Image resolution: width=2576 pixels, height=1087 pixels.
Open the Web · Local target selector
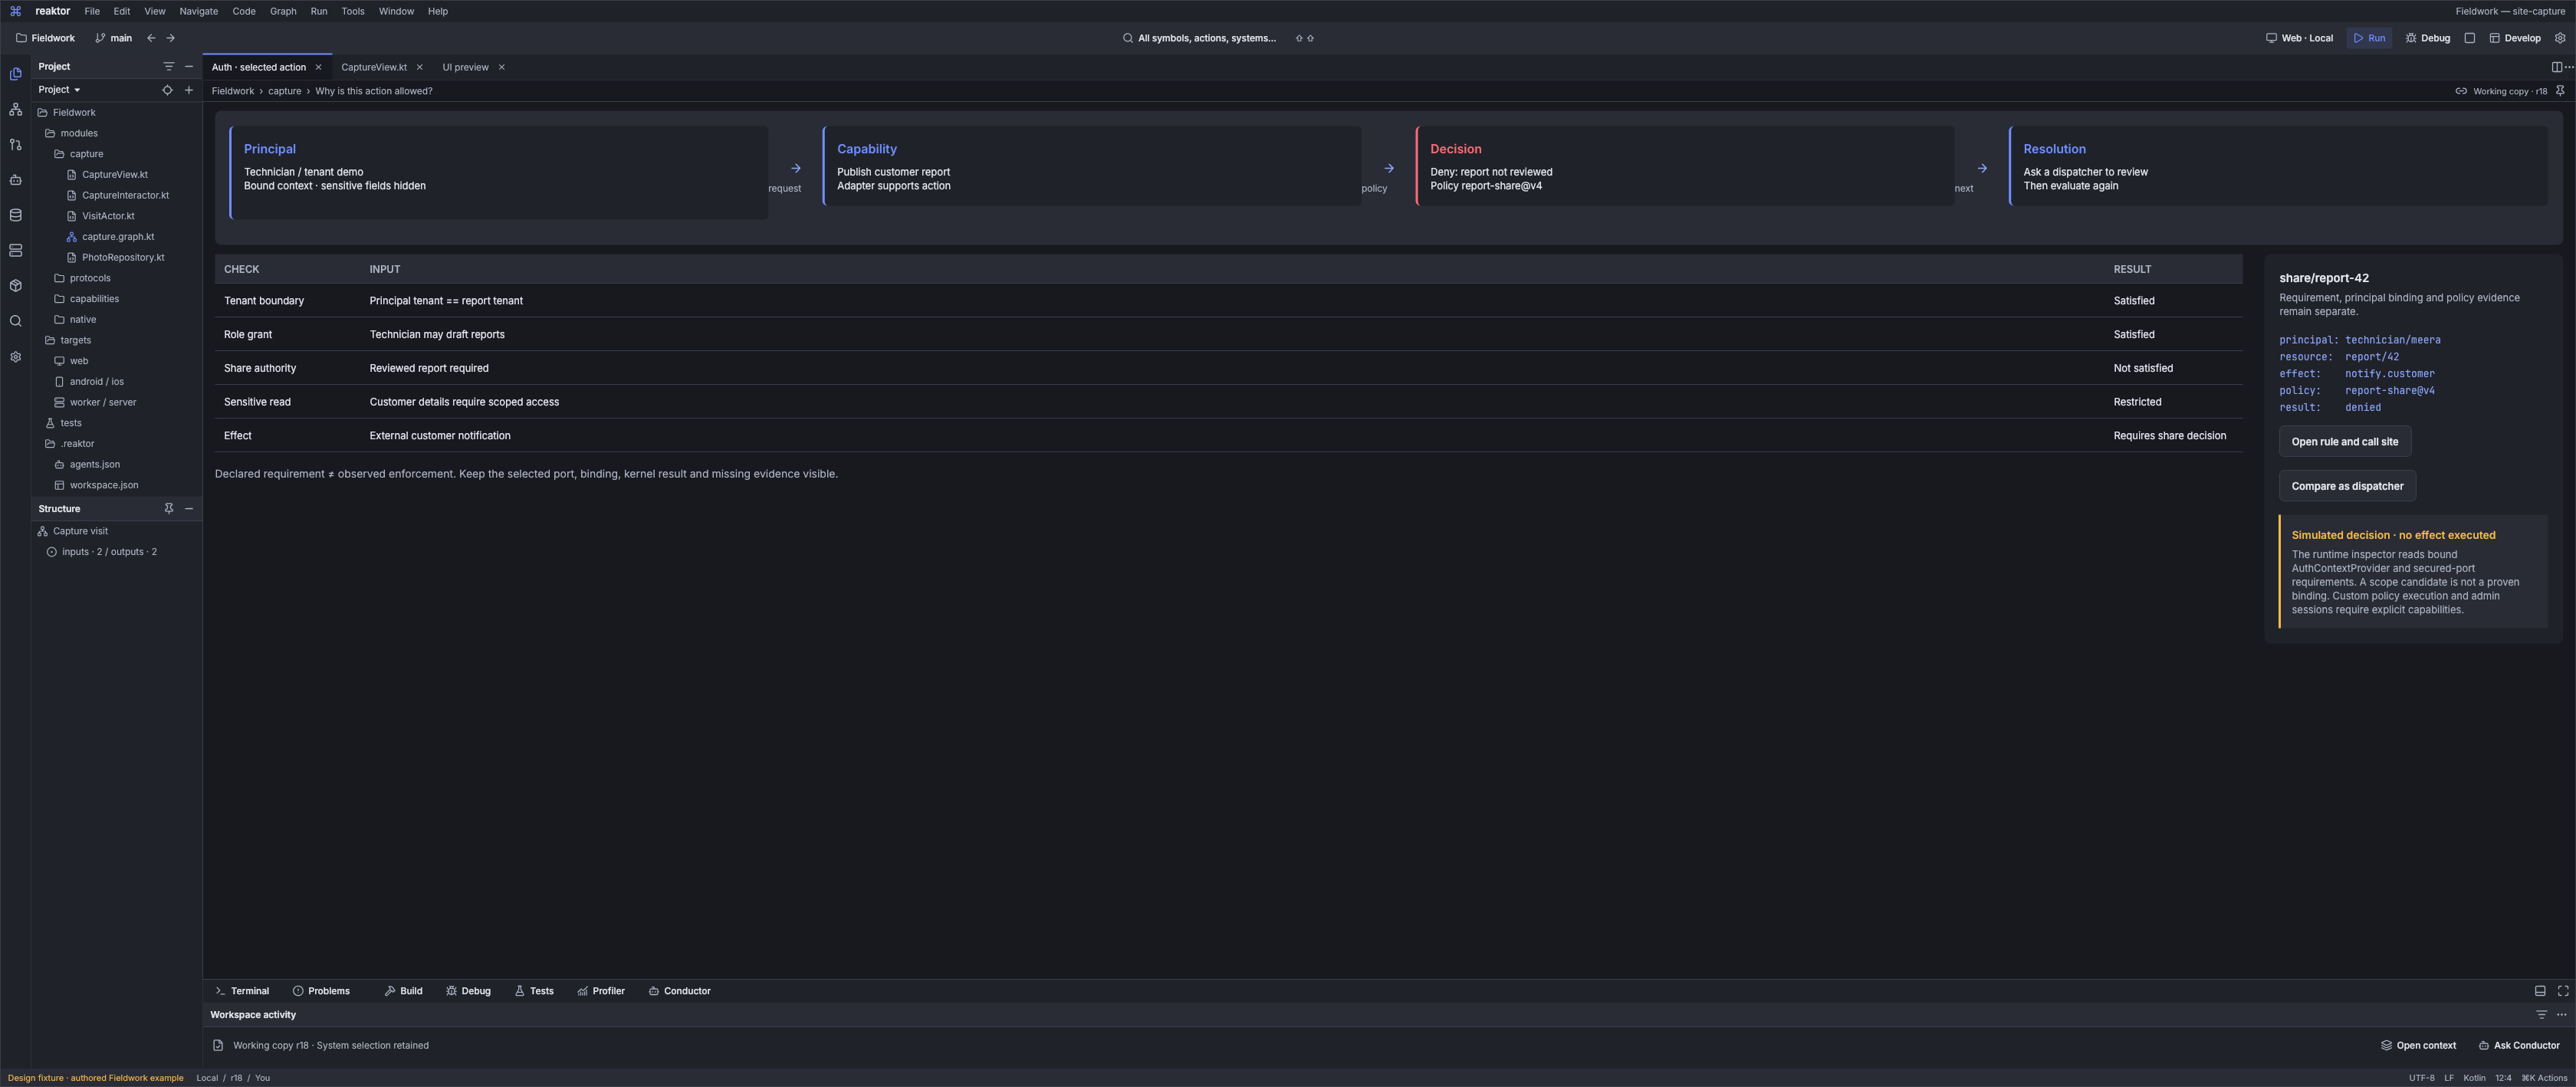click(x=2299, y=38)
